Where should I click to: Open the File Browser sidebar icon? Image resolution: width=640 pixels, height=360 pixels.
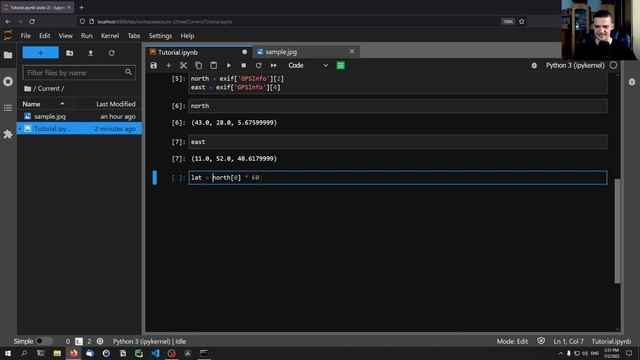pos(8,55)
